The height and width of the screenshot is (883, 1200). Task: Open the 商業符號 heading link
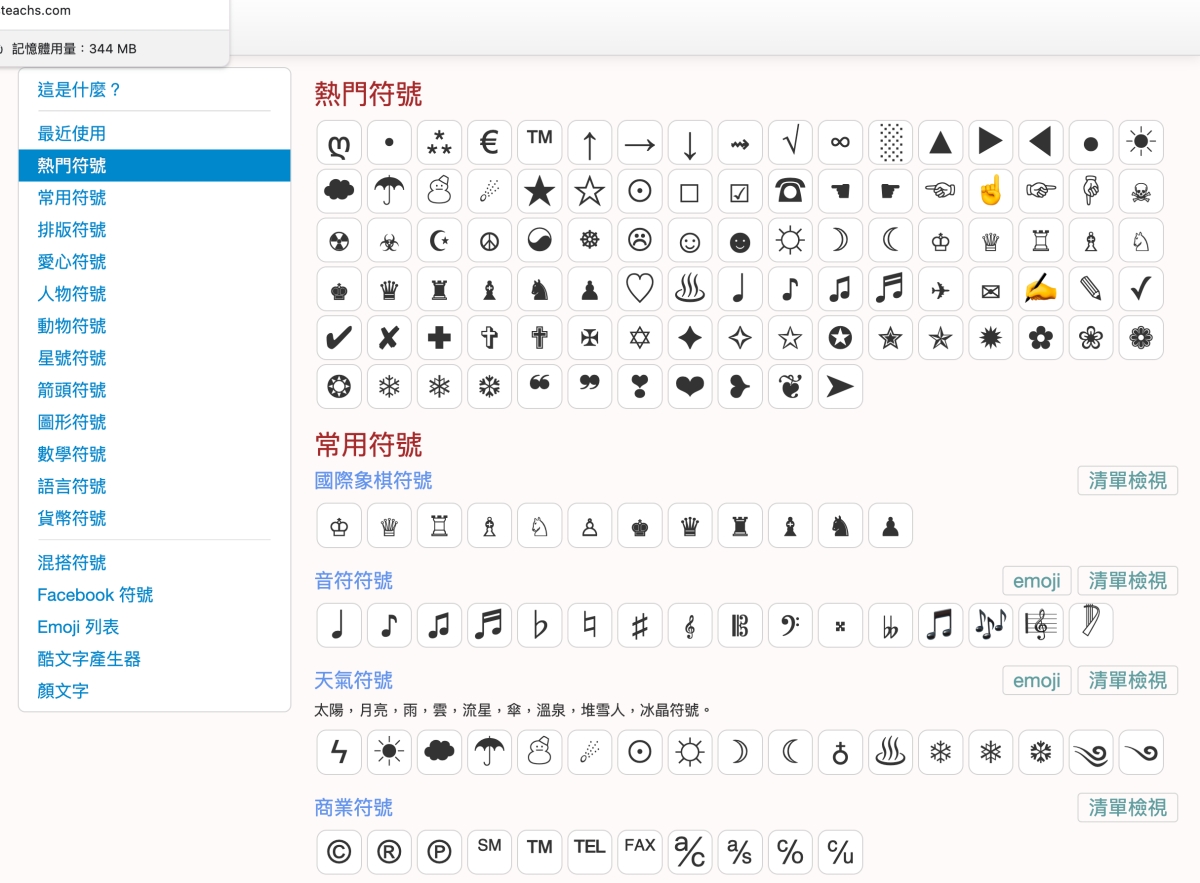[x=354, y=808]
